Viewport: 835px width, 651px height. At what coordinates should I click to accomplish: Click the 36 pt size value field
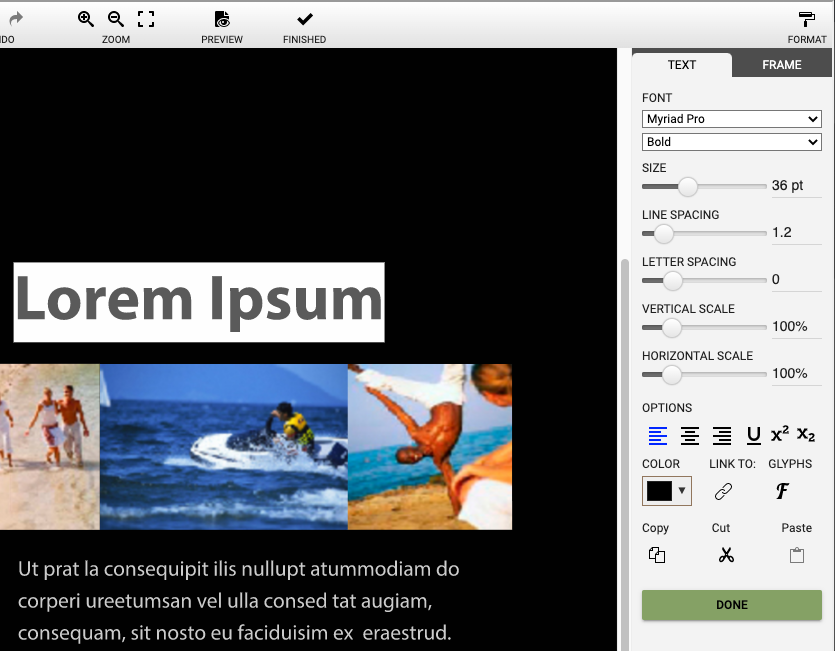point(797,186)
